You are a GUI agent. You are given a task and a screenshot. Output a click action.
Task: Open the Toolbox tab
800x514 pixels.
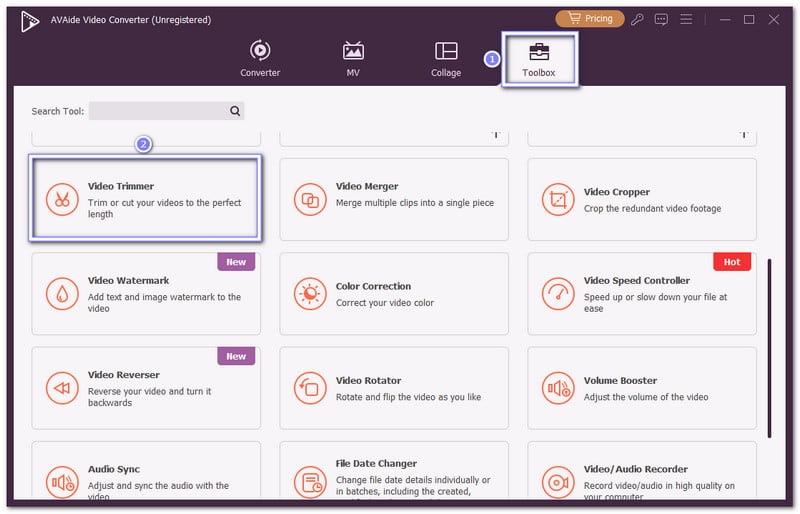[x=539, y=58]
